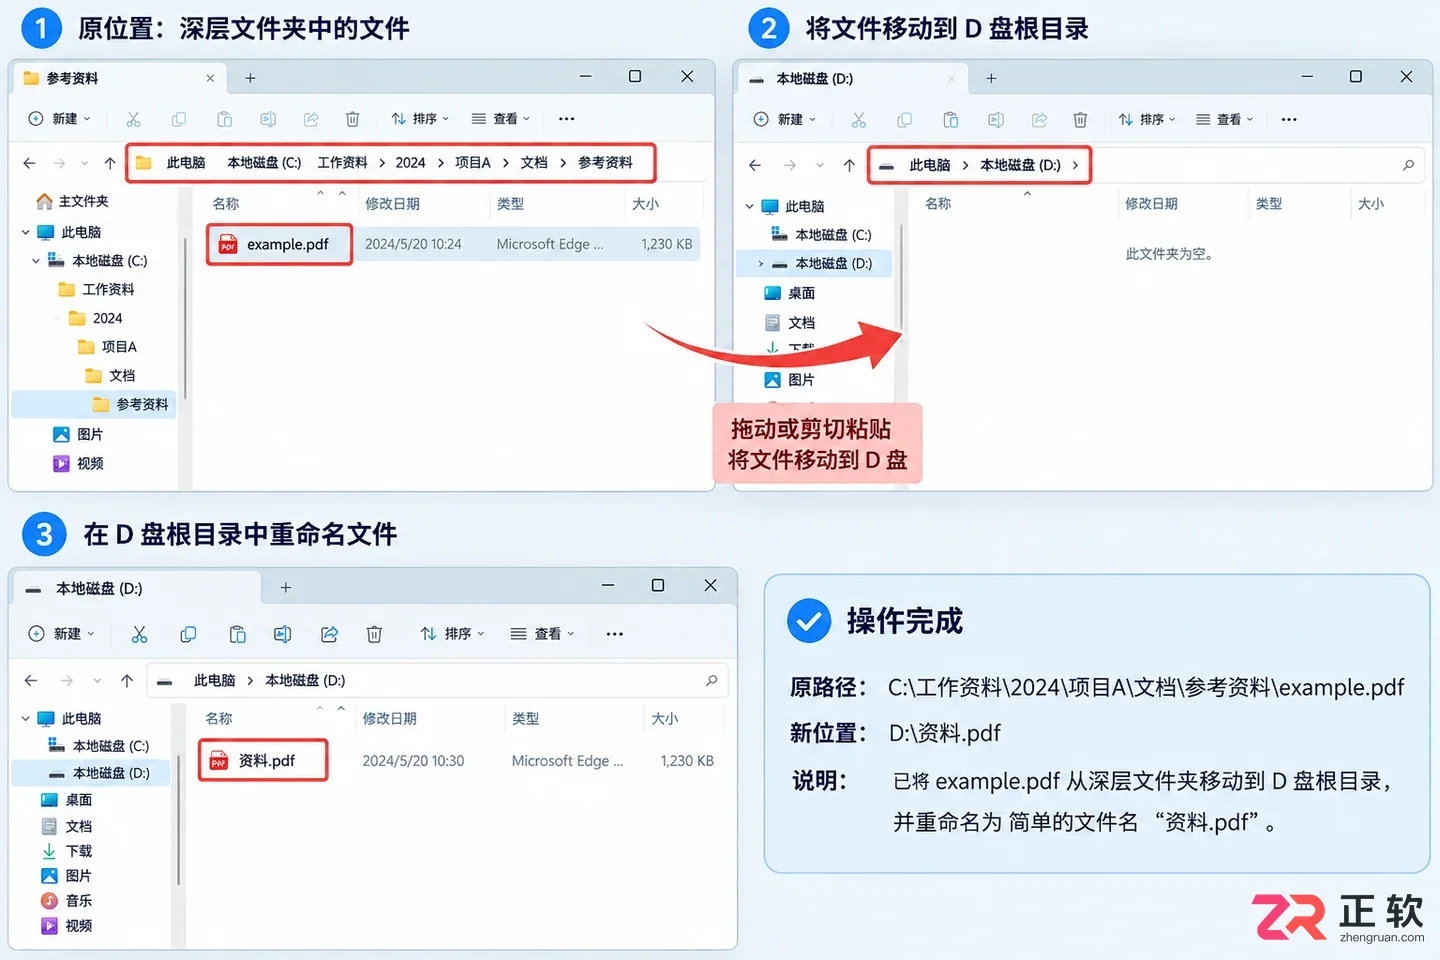Screen dimensions: 1440x960
Task: Click Delete trash icon in 参考资料 window
Action: coord(352,119)
